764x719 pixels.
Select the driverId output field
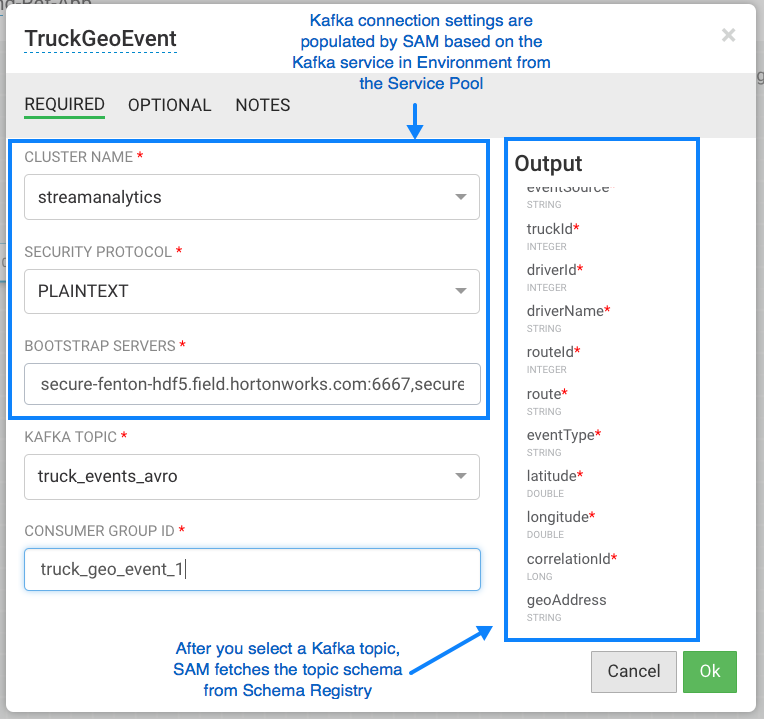[x=552, y=270]
